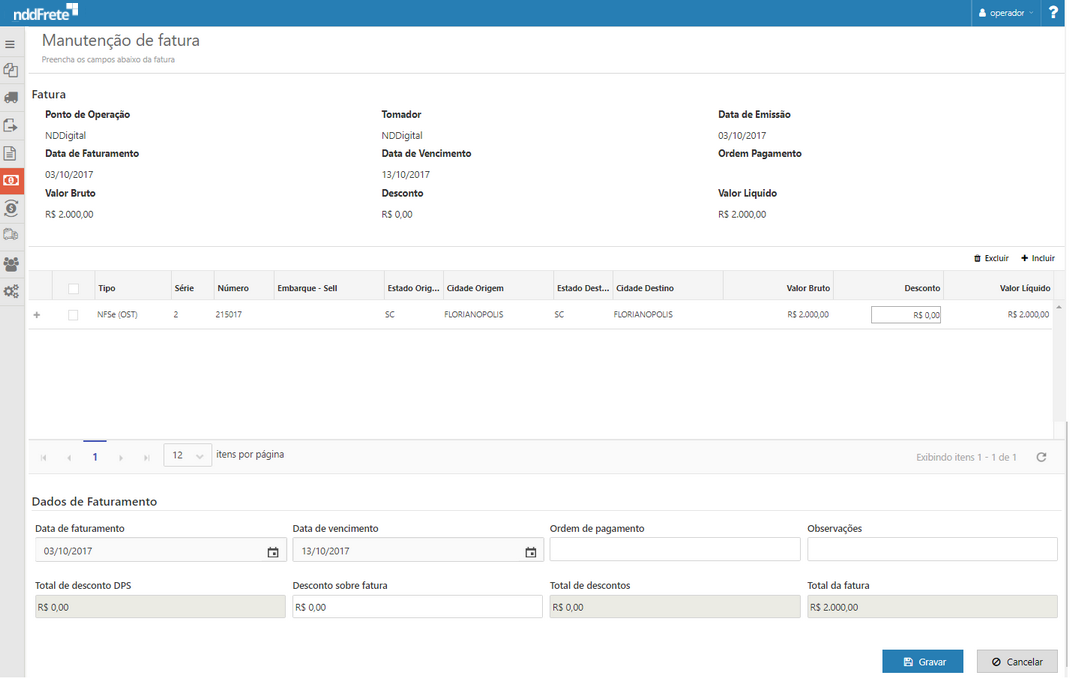Select page 1 in the pager
The width and height of the screenshot is (1070, 679).
(x=95, y=457)
